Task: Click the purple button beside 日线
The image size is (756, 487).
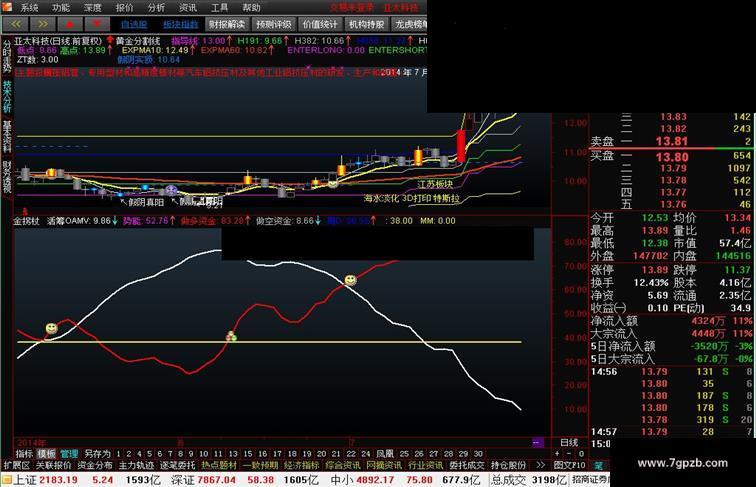Action: (538, 443)
